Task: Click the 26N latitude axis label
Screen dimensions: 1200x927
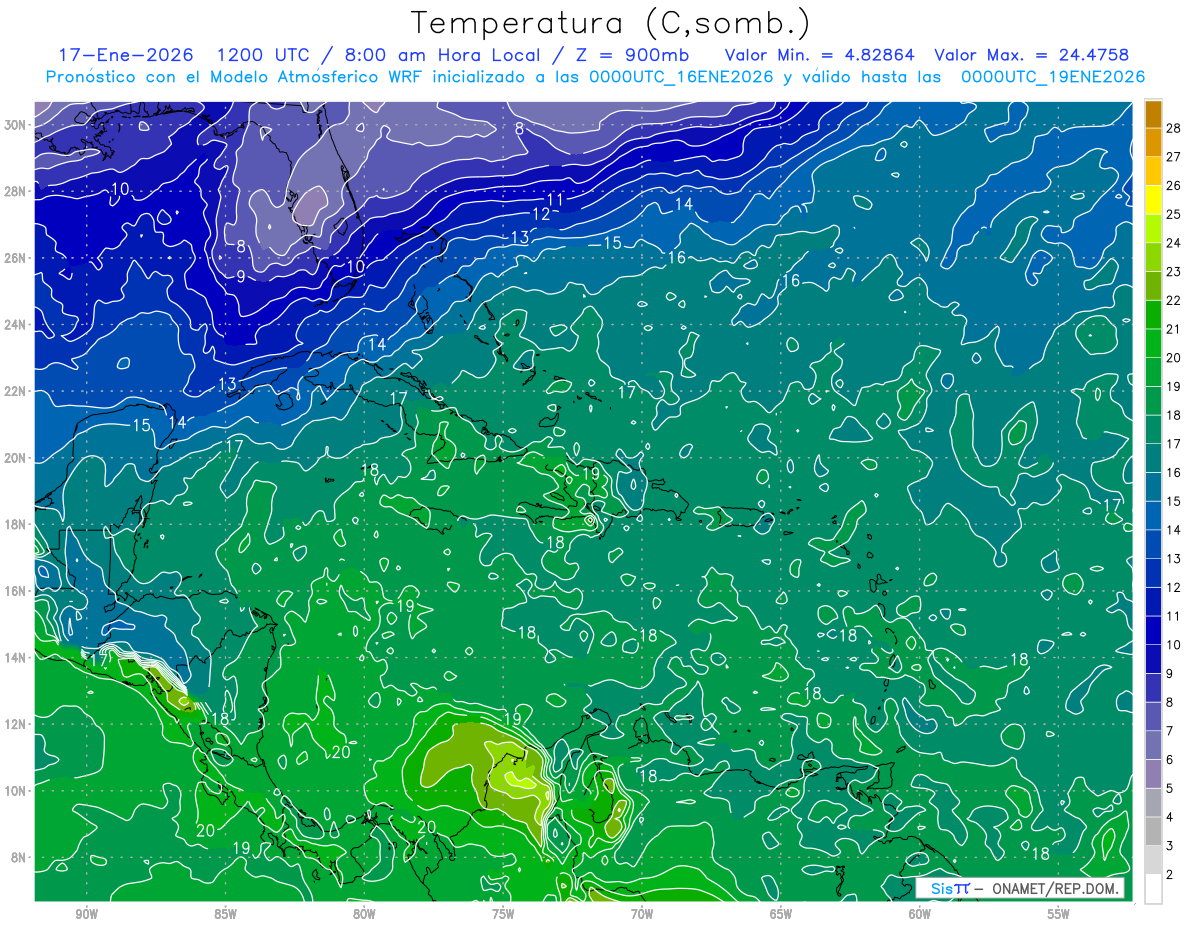Action: 15,258
